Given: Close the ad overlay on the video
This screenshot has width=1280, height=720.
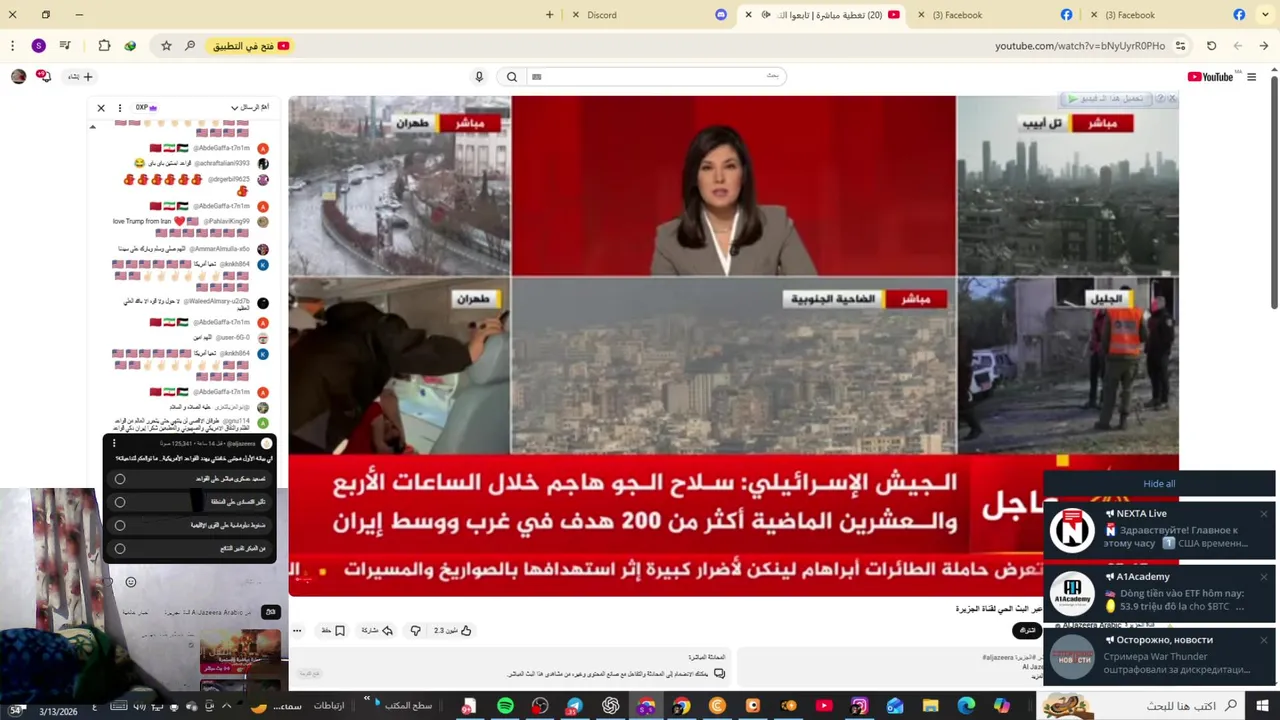Looking at the screenshot, I should tap(1172, 99).
